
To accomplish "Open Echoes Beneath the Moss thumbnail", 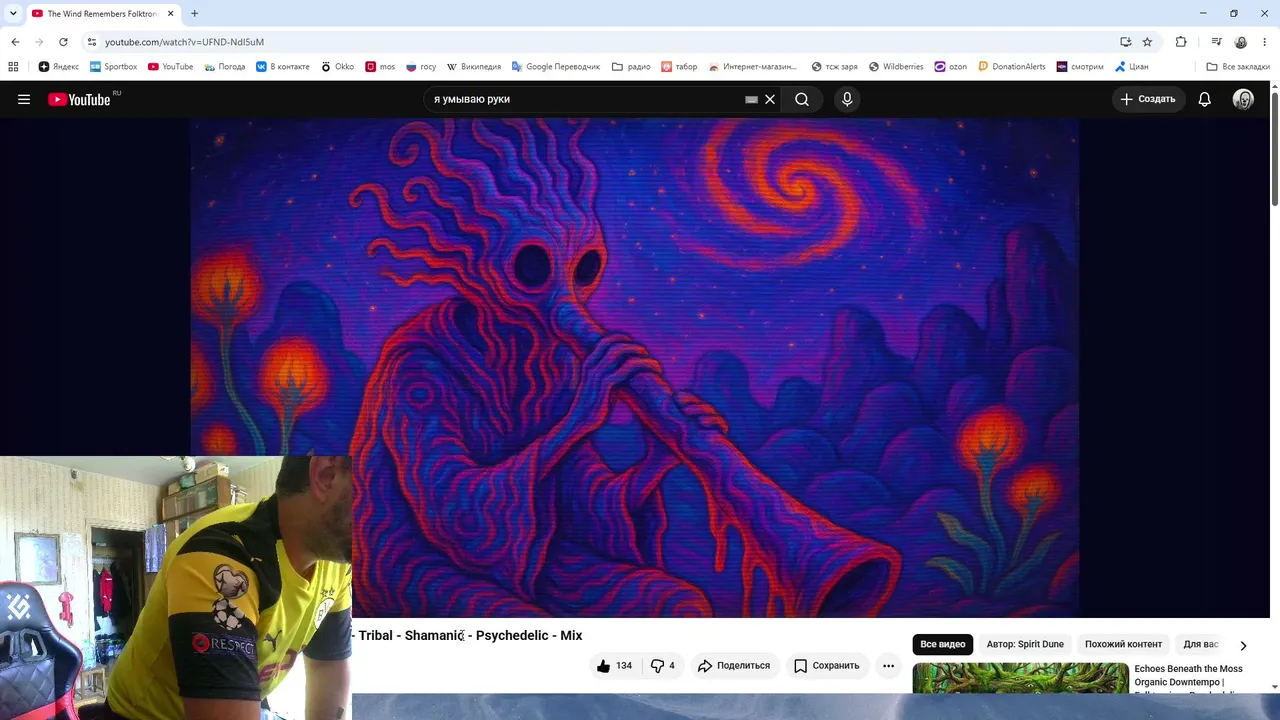I will (1020, 678).
